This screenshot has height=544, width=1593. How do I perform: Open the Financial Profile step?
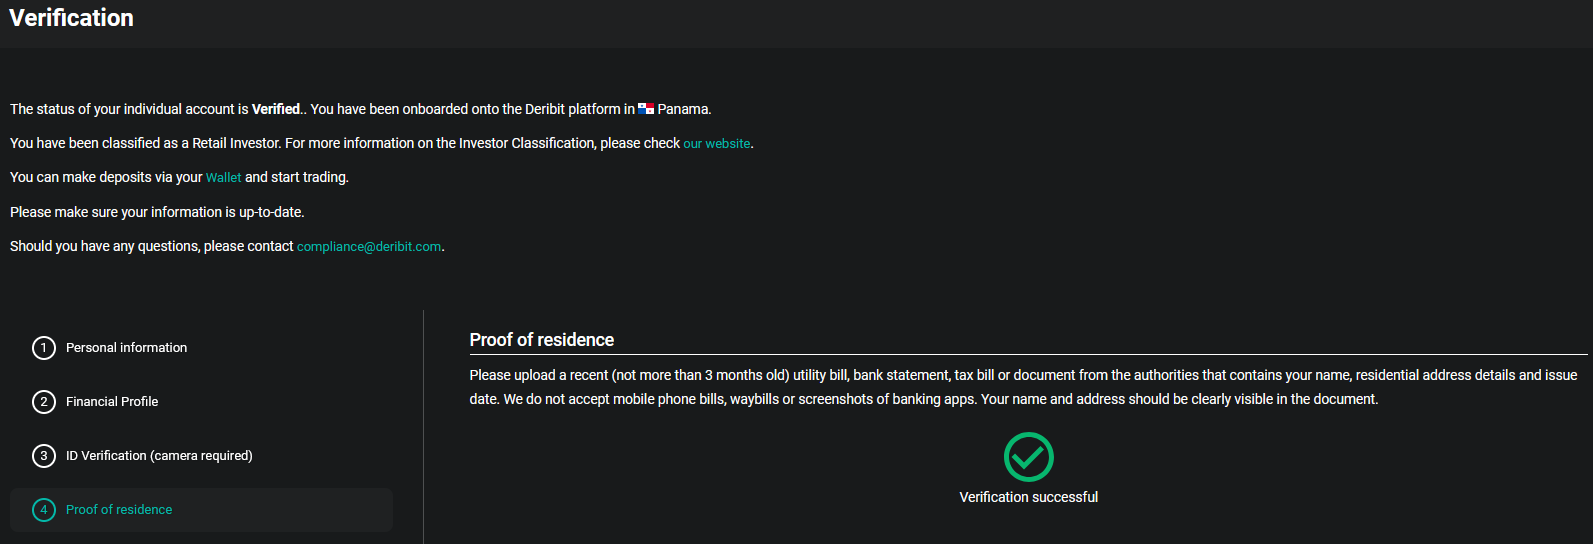click(x=112, y=402)
